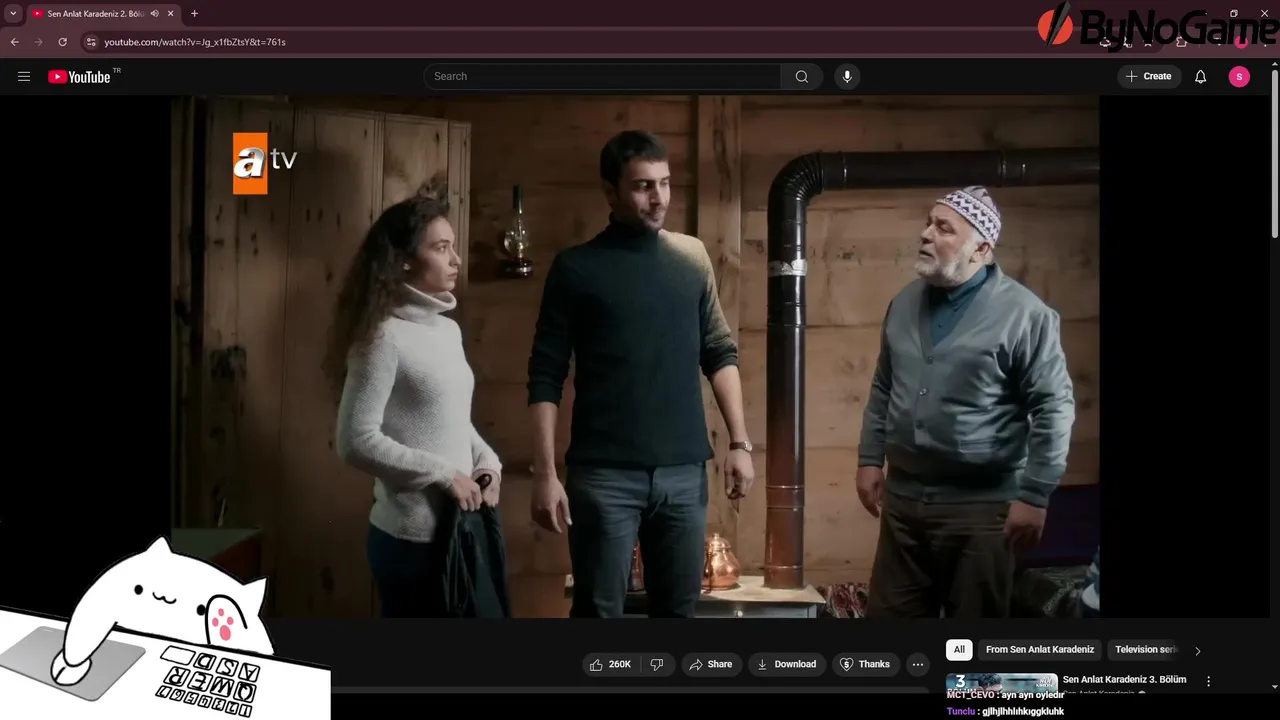Viewport: 1280px width, 720px height.
Task: Close the Sen Anlat Karadeniz 2. Bölüm tab
Action: tap(171, 13)
